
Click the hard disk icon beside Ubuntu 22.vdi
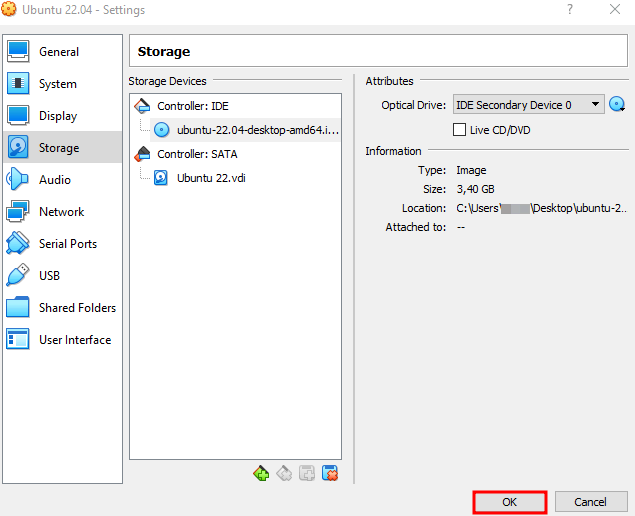pos(161,178)
